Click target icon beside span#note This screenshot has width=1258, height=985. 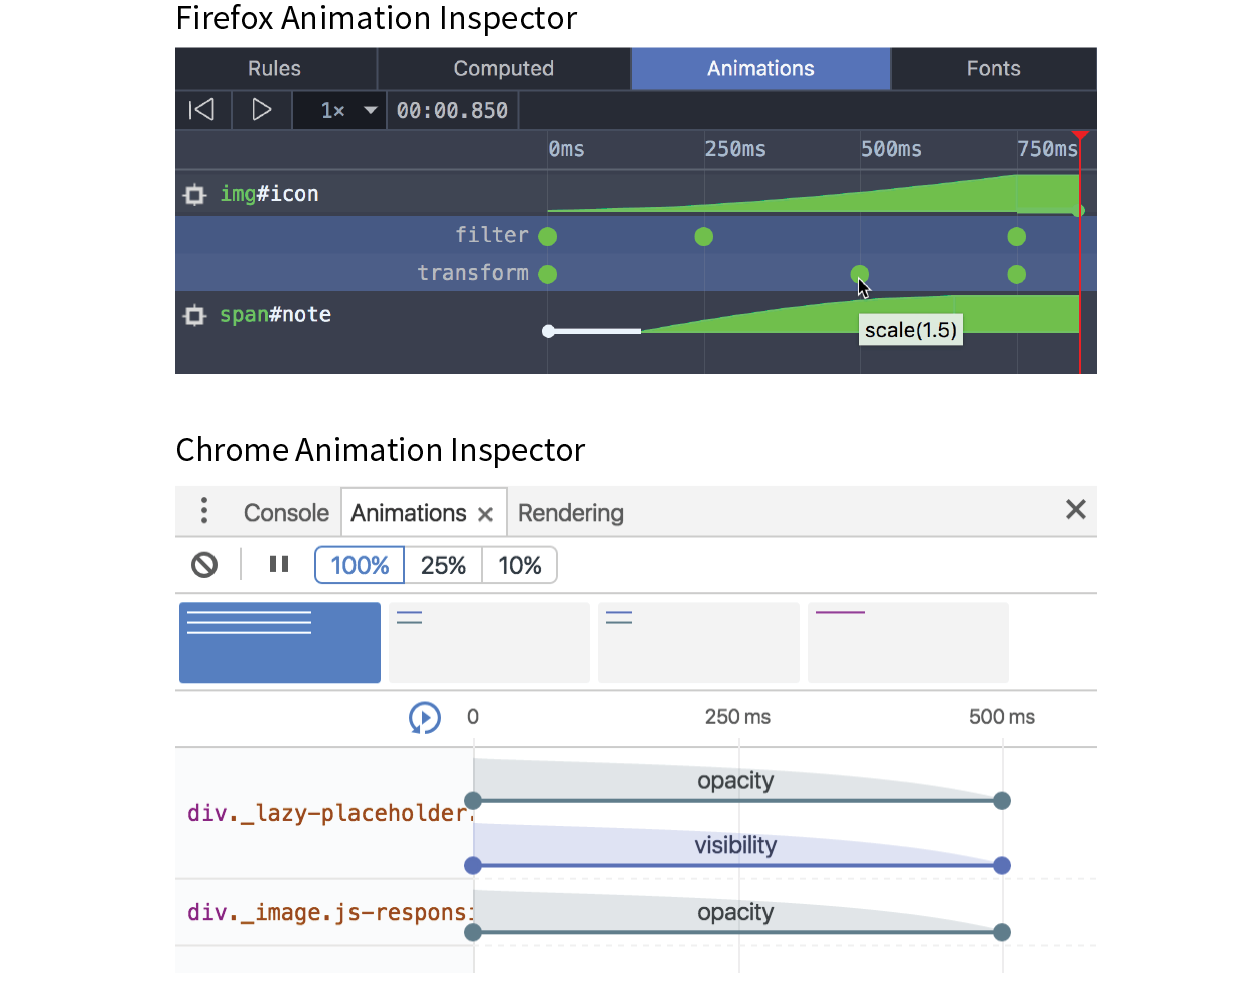[x=195, y=316]
